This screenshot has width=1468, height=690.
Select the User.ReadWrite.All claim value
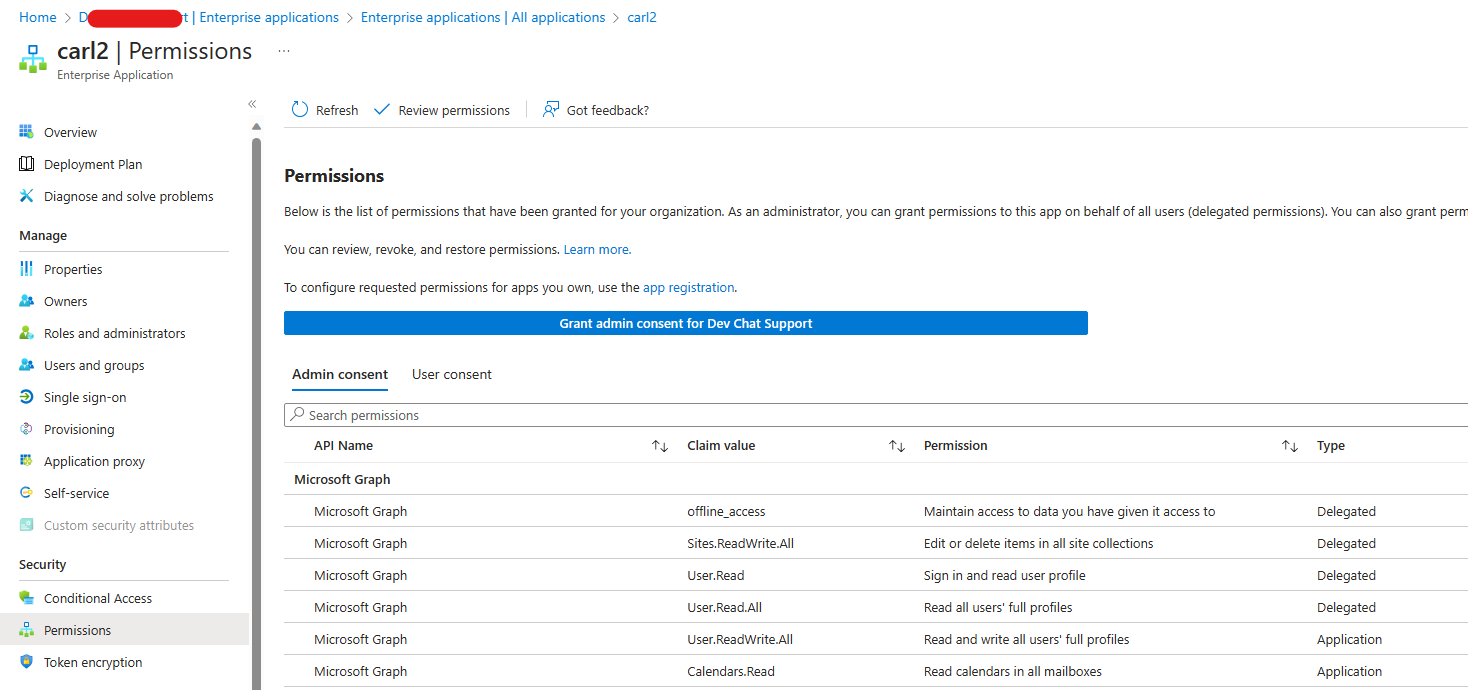740,639
